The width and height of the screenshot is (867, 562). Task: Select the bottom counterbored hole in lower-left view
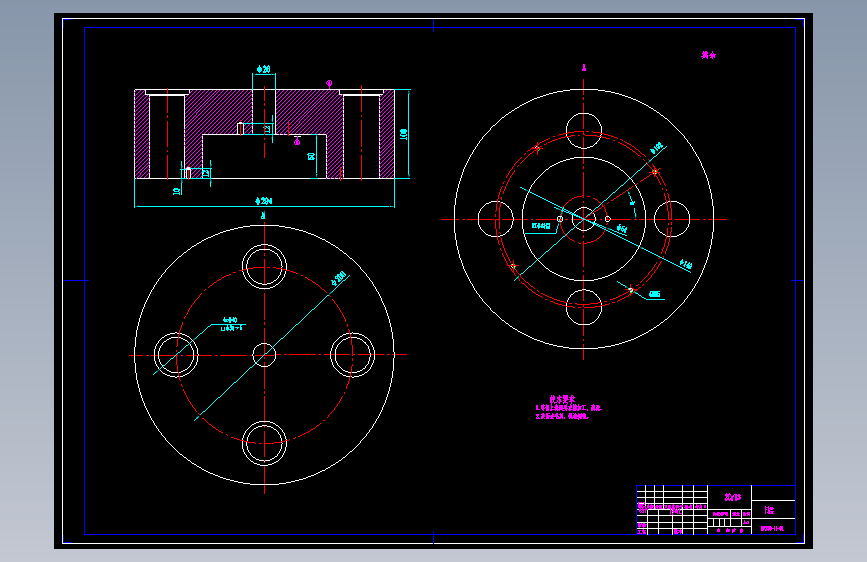(x=264, y=444)
